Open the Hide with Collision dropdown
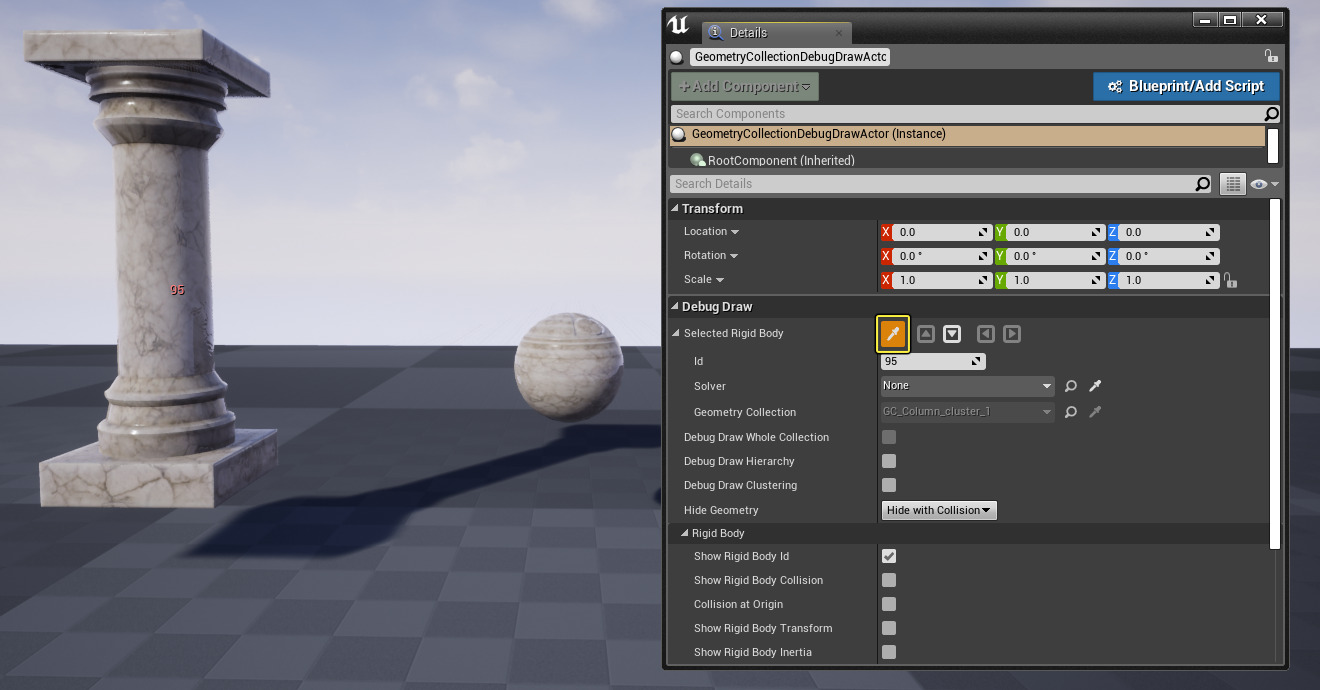 [939, 510]
